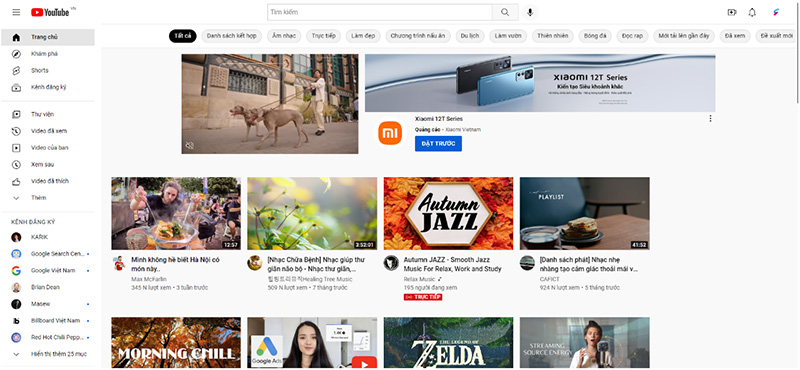Click the Google Việt Nam channel avatar
Viewport: 800px width, 370px height.
coord(16,270)
